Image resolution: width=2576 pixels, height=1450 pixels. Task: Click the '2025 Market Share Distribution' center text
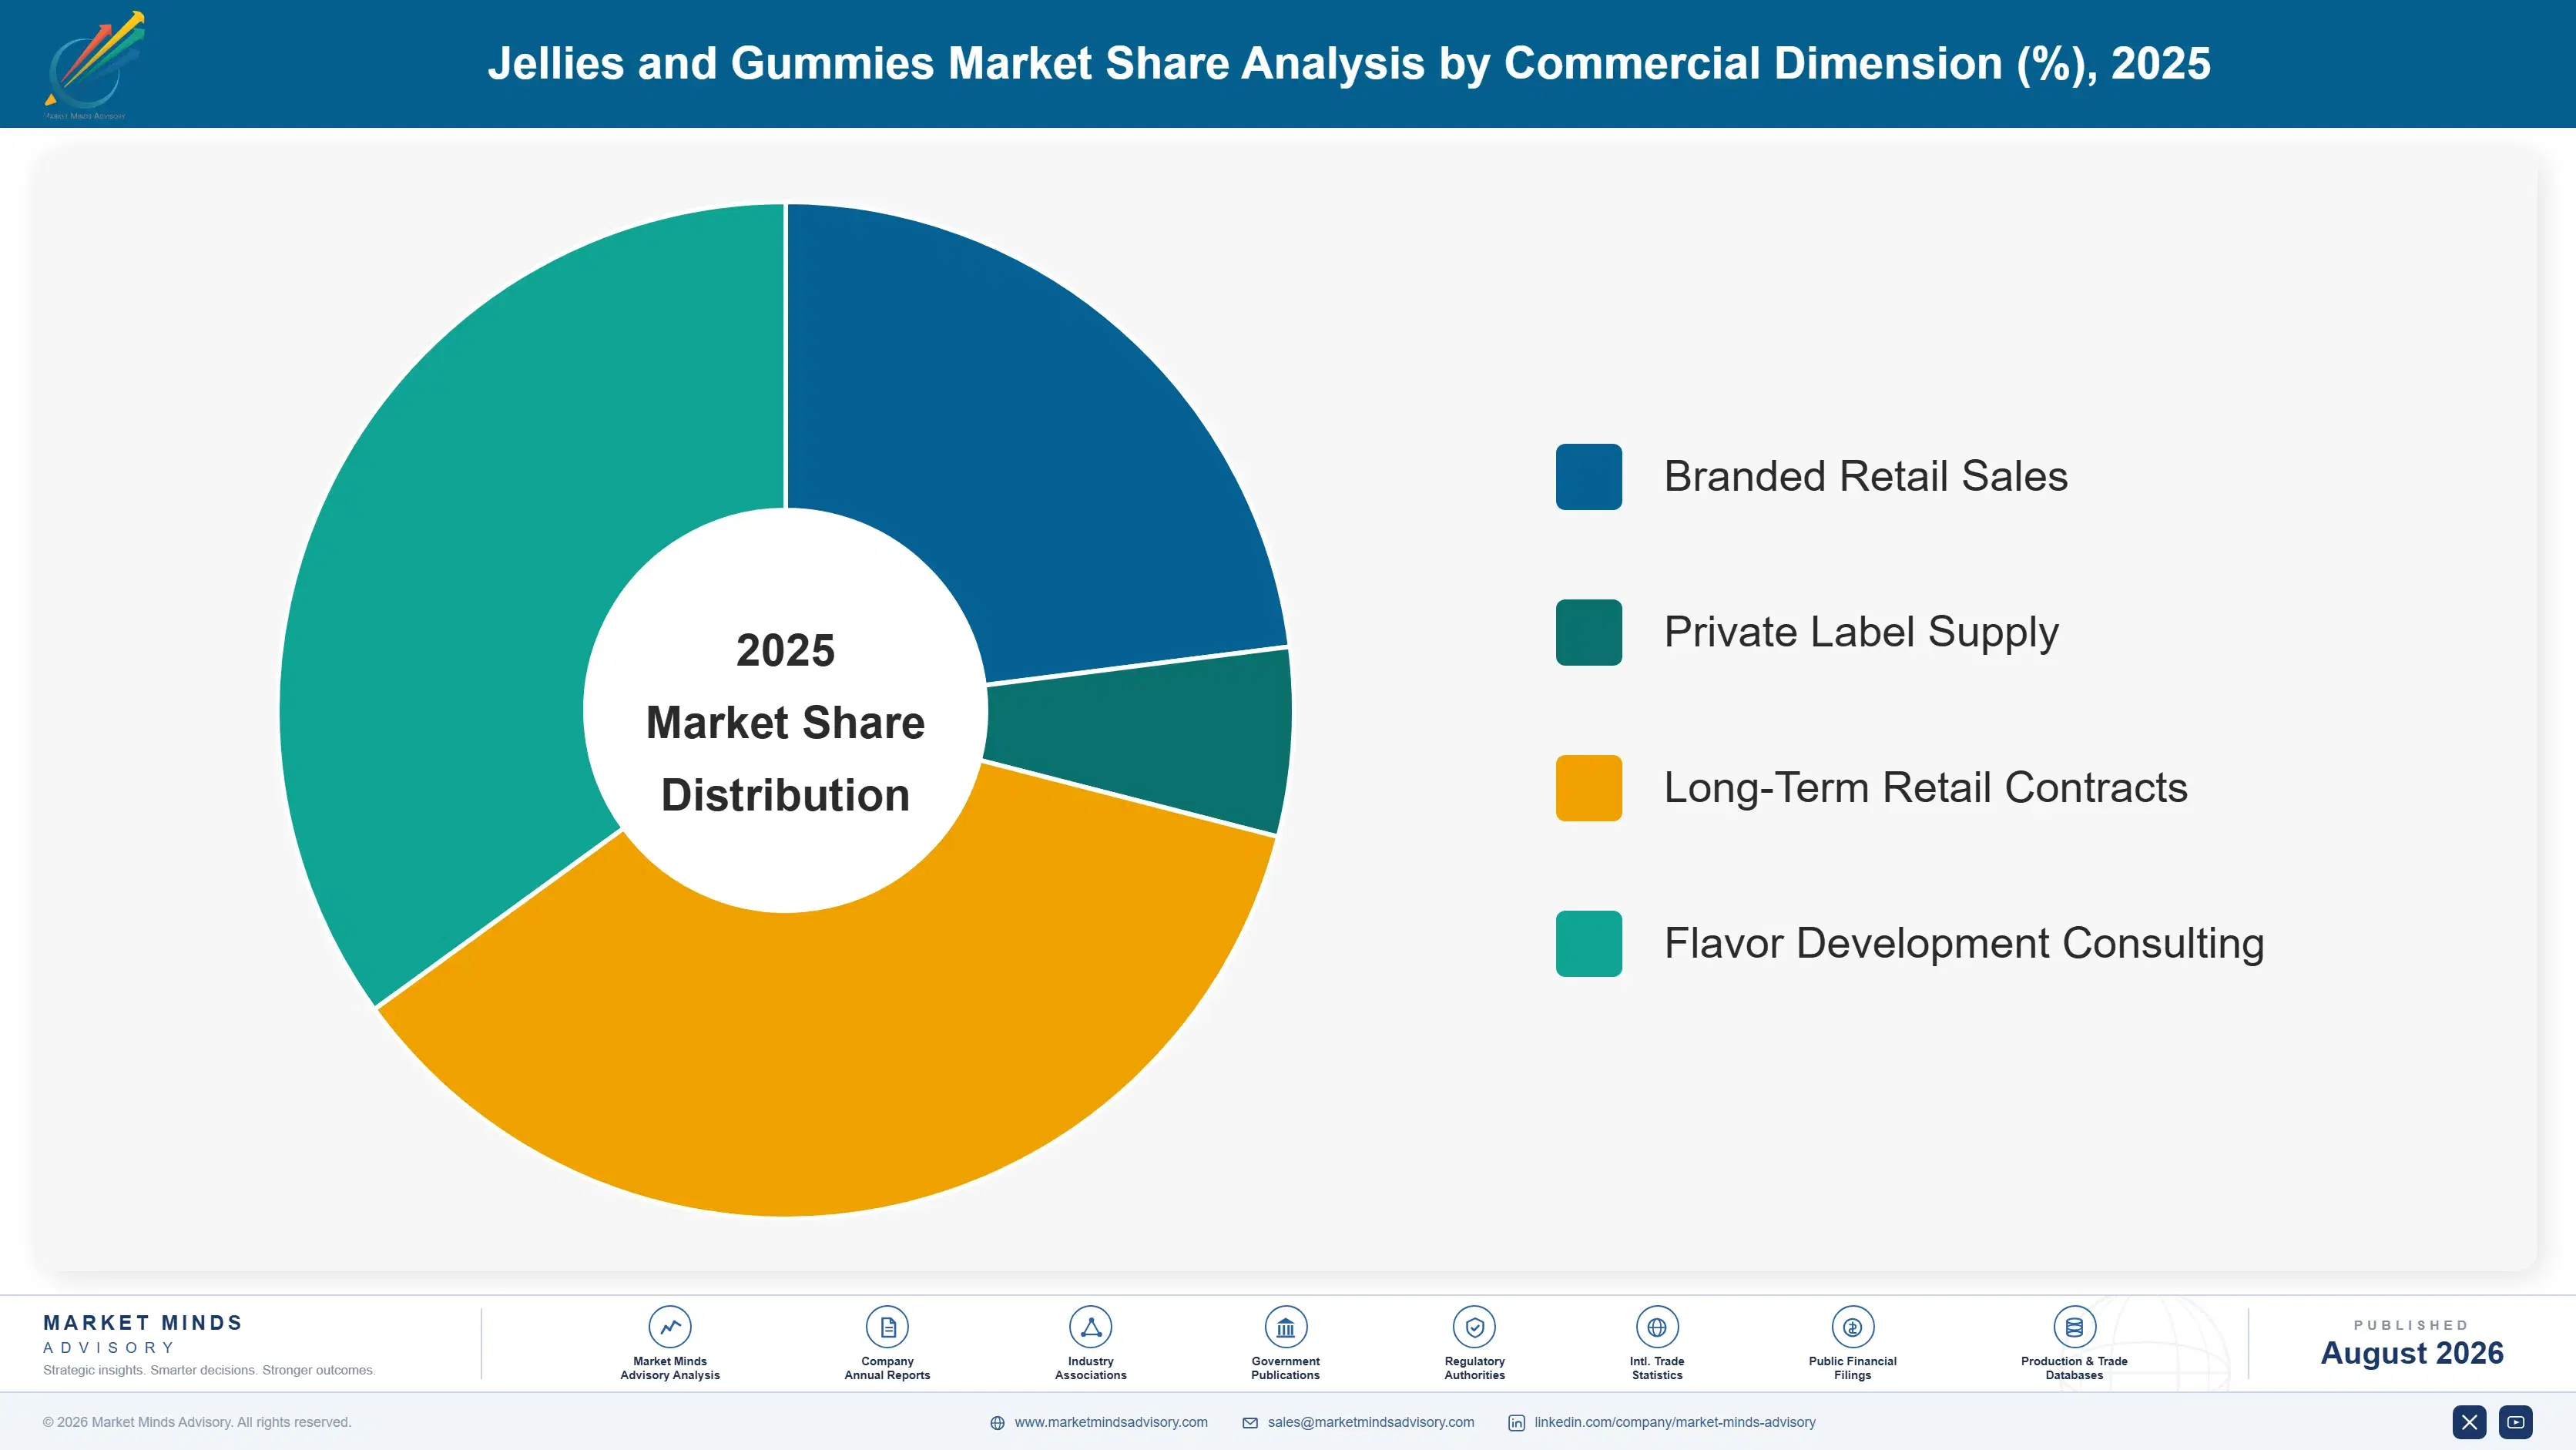coord(785,722)
